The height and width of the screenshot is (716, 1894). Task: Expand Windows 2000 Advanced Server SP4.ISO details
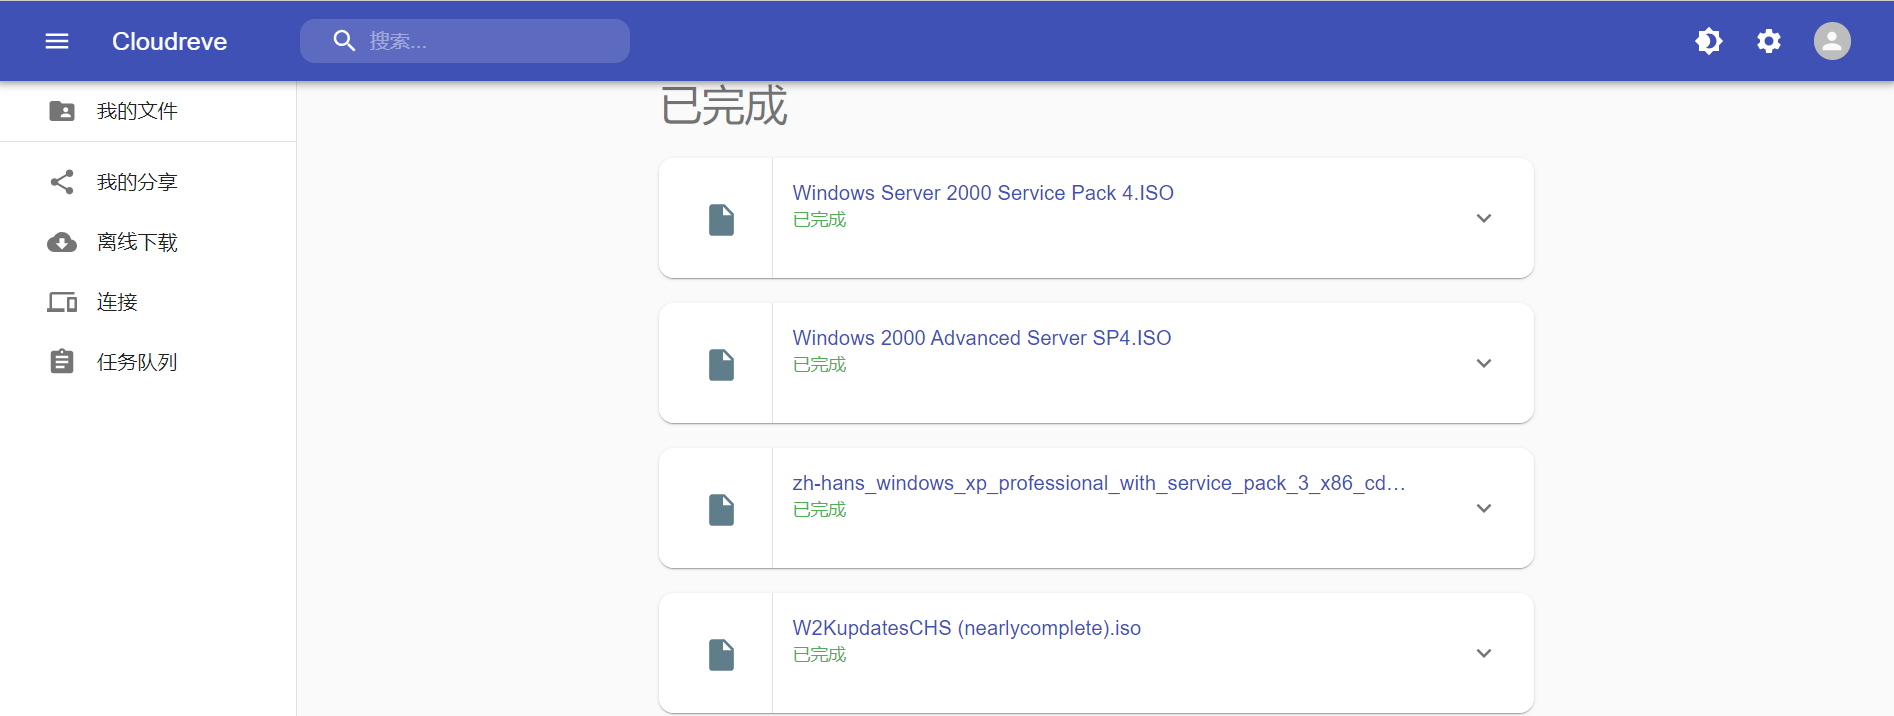1484,363
